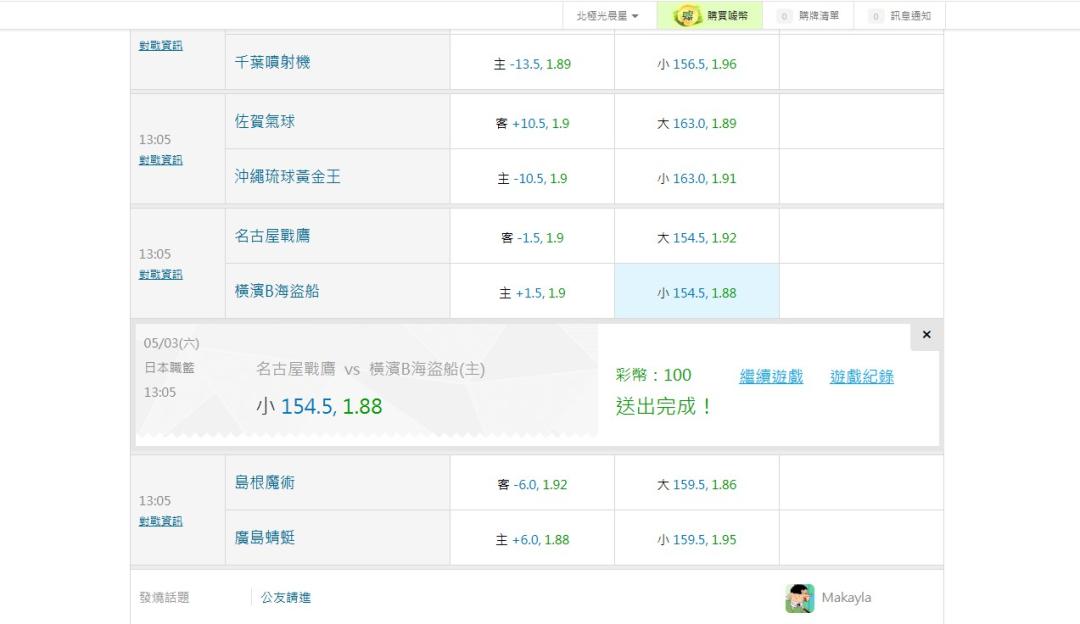1080x624 pixels.
Task: Click Makayla's avatar thumbnail
Action: [799, 598]
